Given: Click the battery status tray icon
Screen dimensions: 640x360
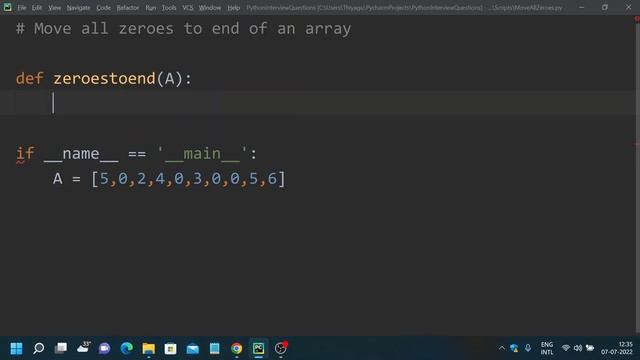Looking at the screenshot, I should pyautogui.click(x=590, y=348).
